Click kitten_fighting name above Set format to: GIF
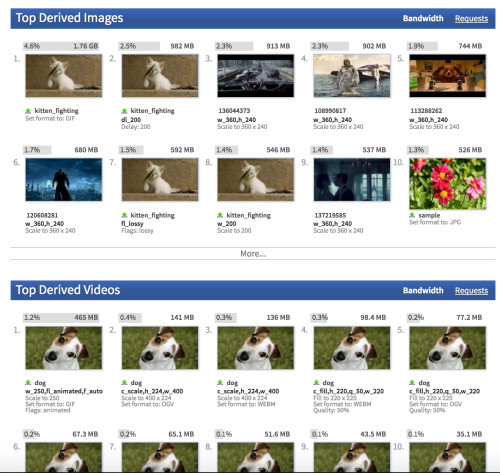The height and width of the screenshot is (473, 500). click(56, 111)
